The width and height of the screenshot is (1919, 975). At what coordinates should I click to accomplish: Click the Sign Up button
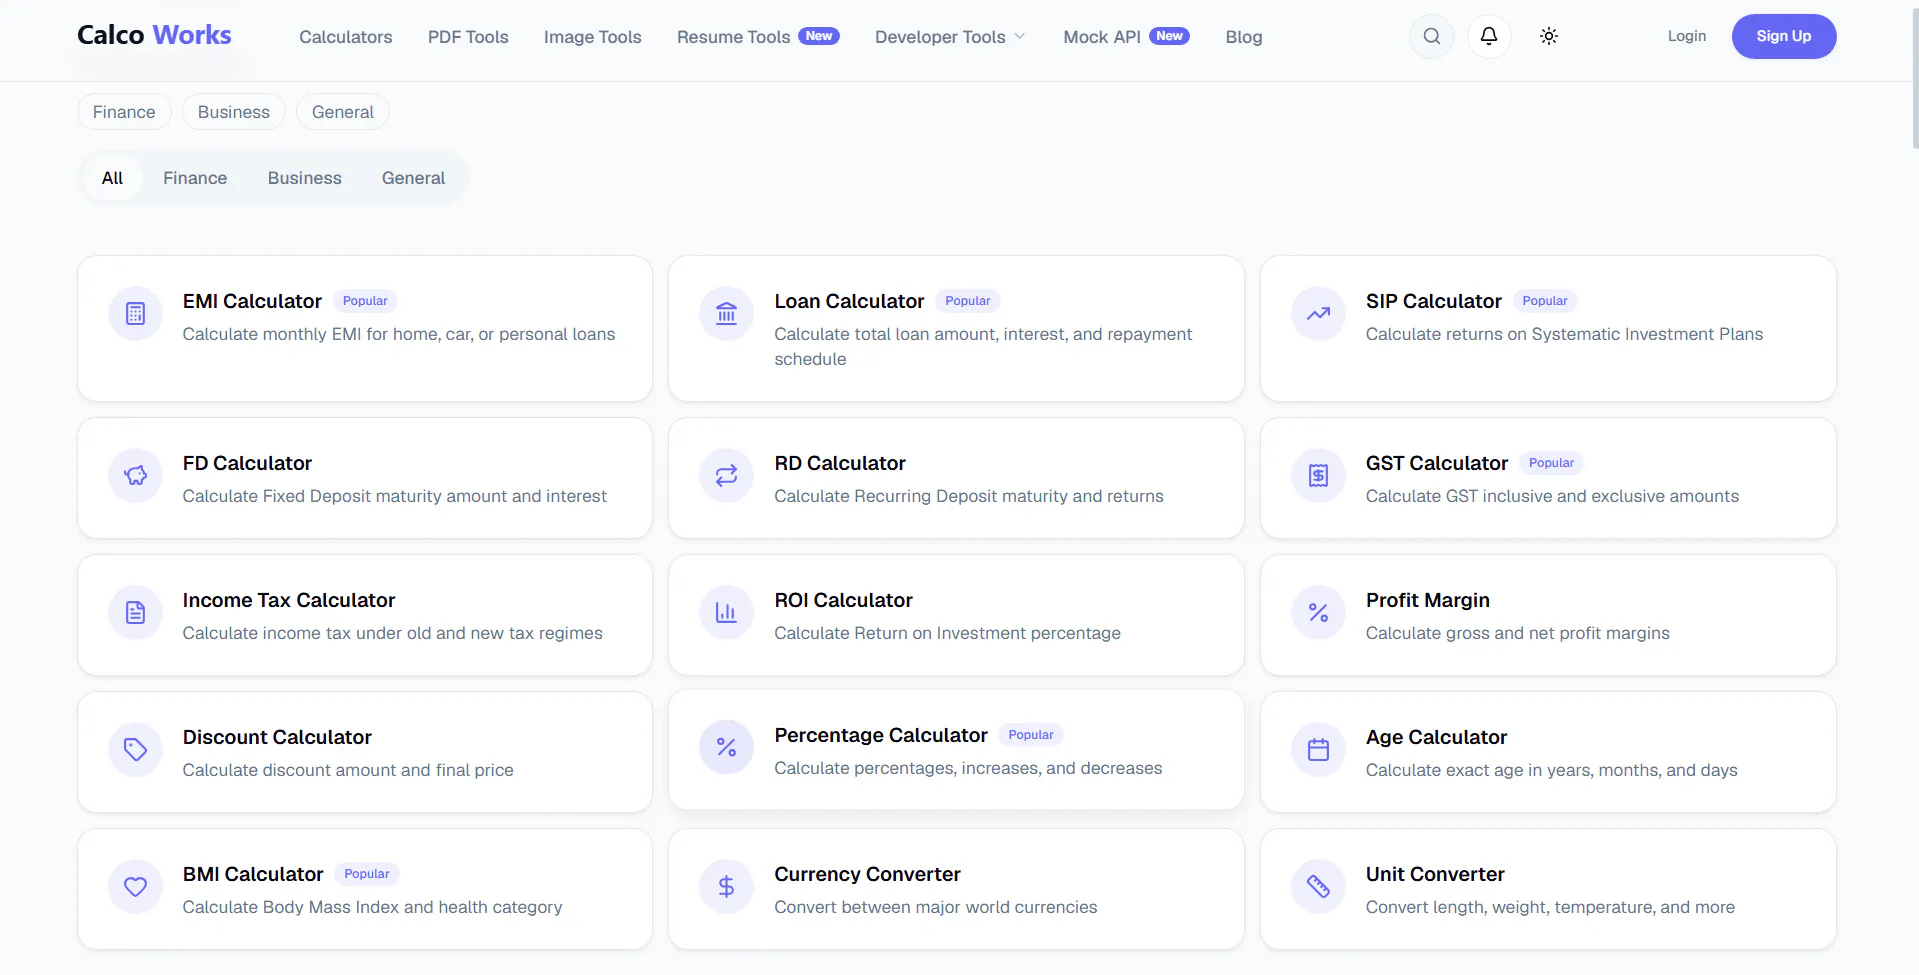[x=1784, y=36]
